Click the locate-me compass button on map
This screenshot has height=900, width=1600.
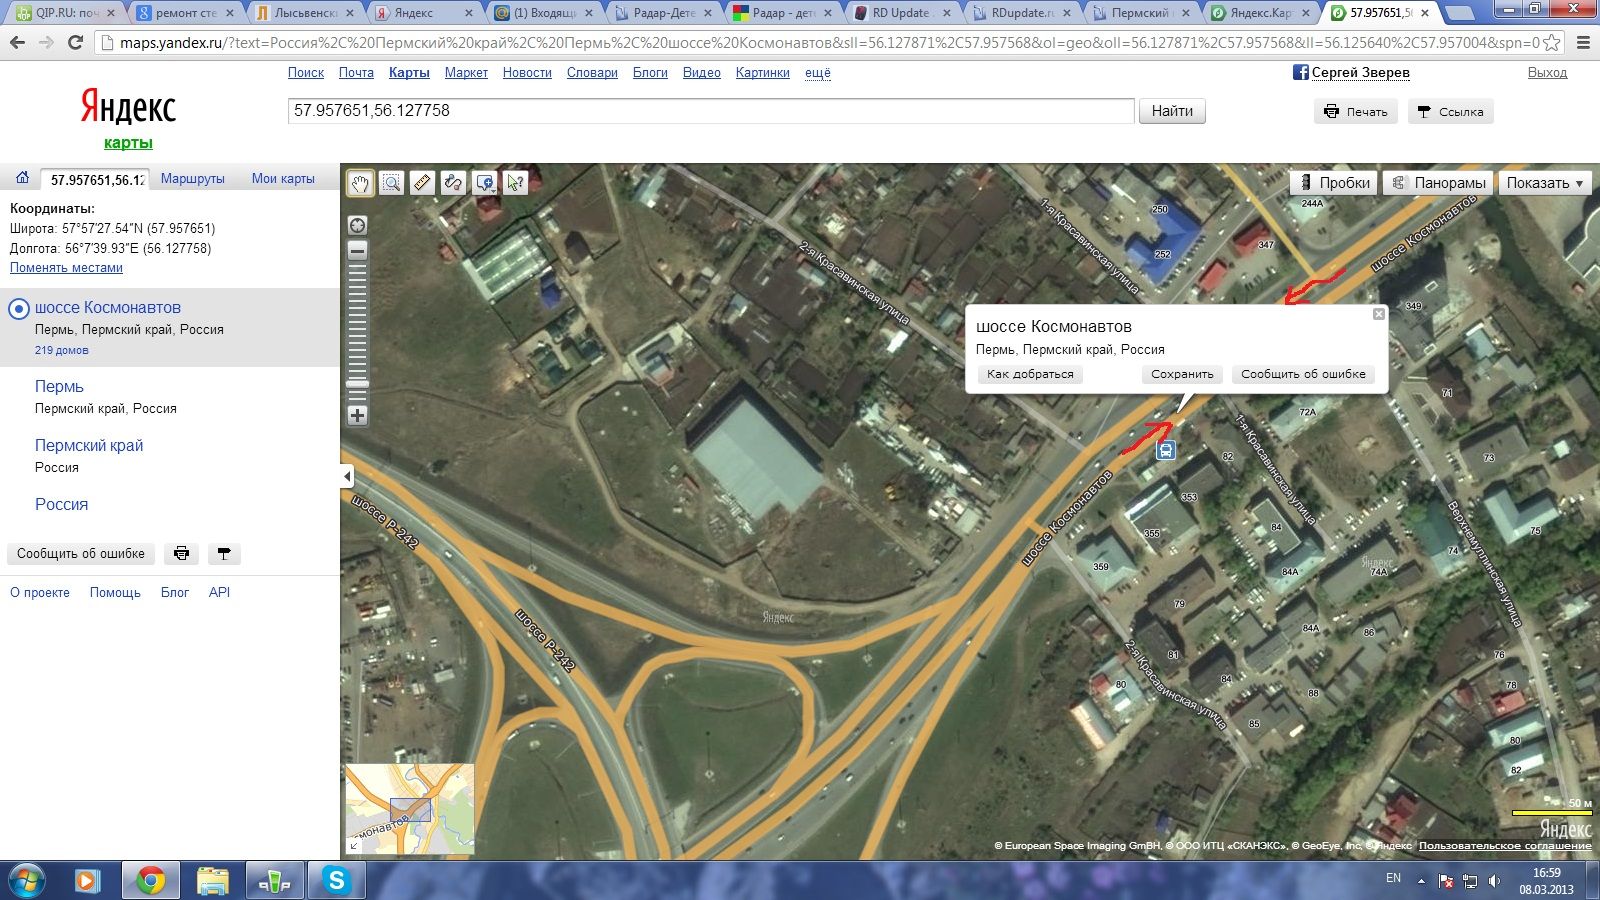(x=357, y=225)
